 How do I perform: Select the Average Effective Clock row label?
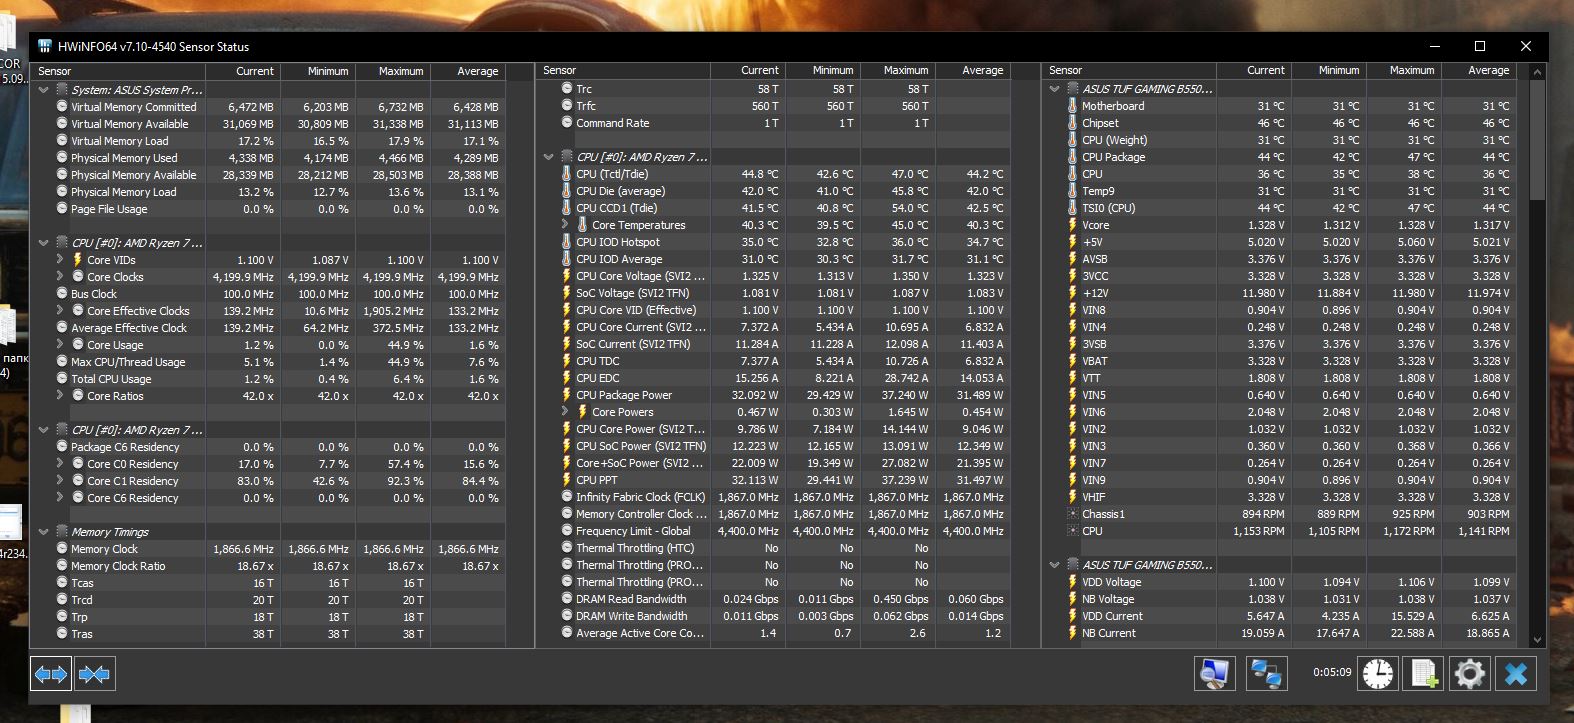click(x=129, y=328)
